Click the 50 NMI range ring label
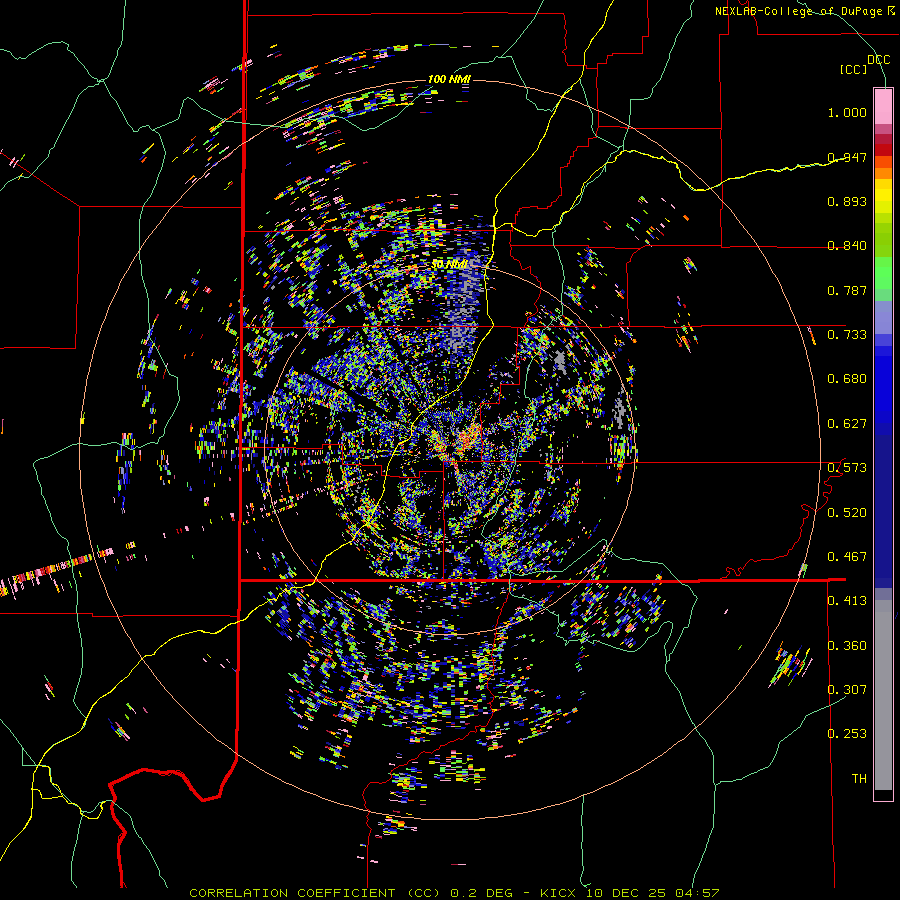Screen dimensions: 900x900 449,265
